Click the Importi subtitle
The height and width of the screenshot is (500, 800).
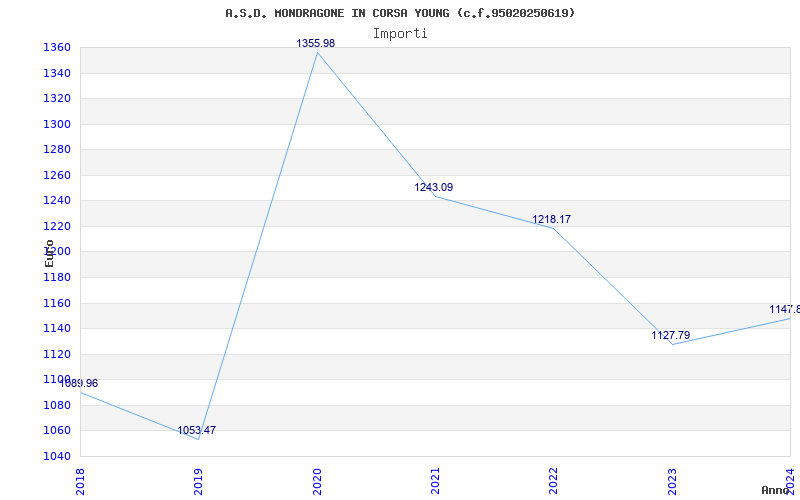400,34
